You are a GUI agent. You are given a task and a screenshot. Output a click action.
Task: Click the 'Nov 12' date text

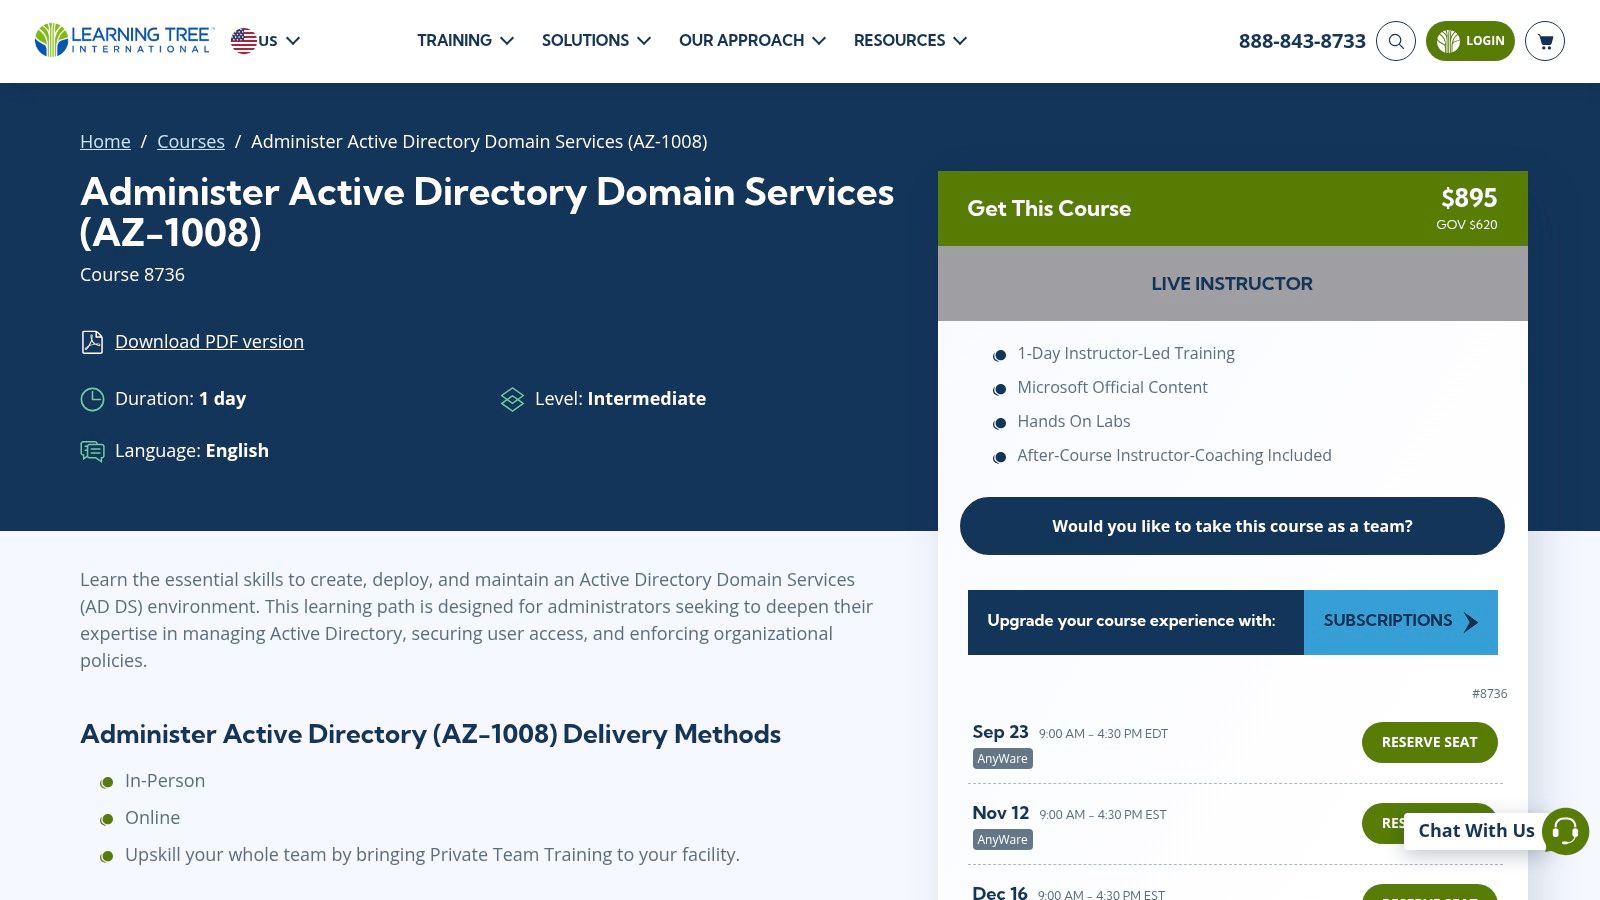1000,813
